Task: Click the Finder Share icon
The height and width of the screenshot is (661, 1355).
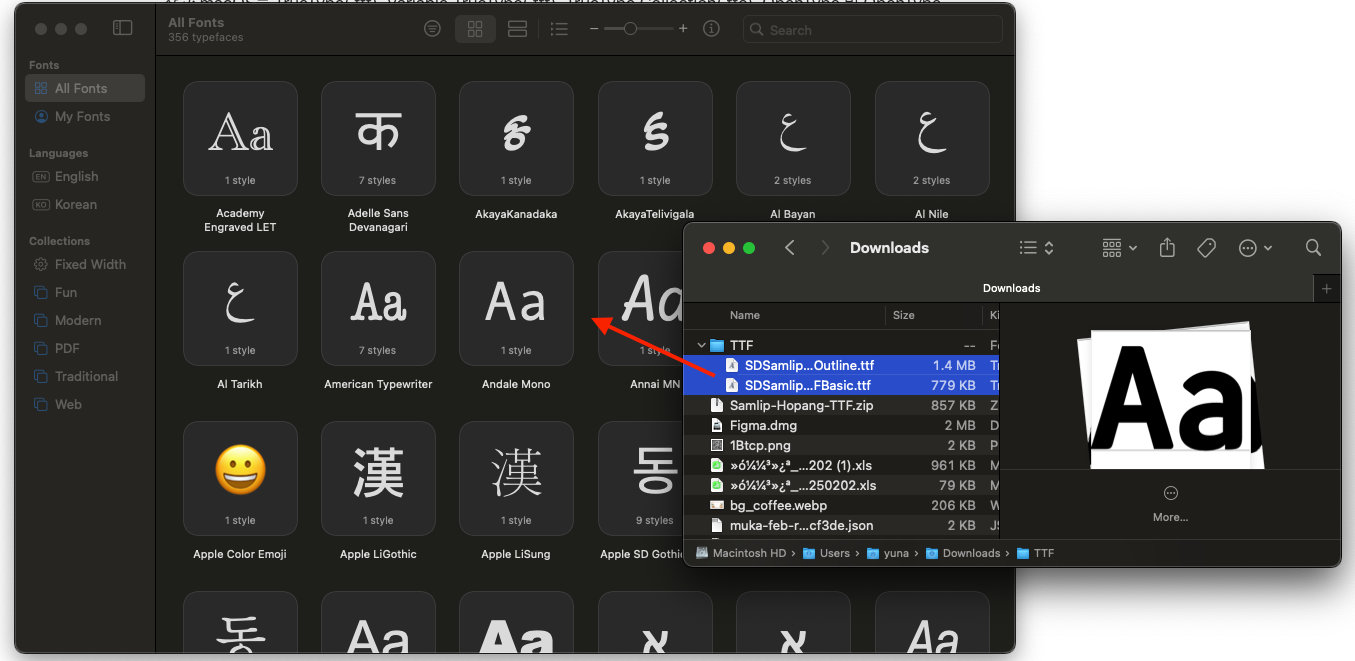Action: pos(1167,248)
